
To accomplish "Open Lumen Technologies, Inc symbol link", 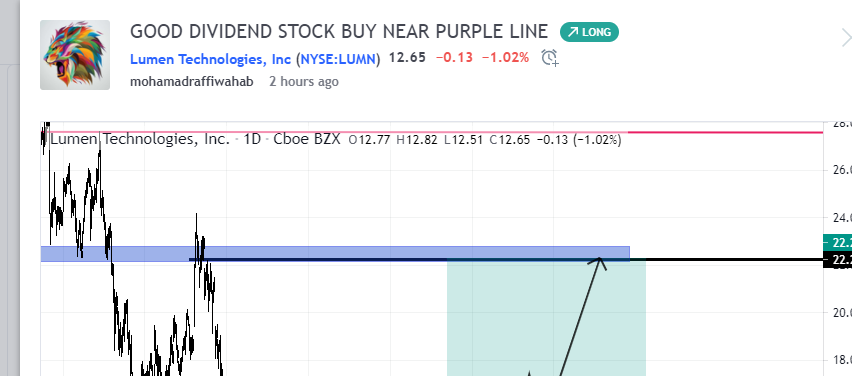I will point(211,59).
